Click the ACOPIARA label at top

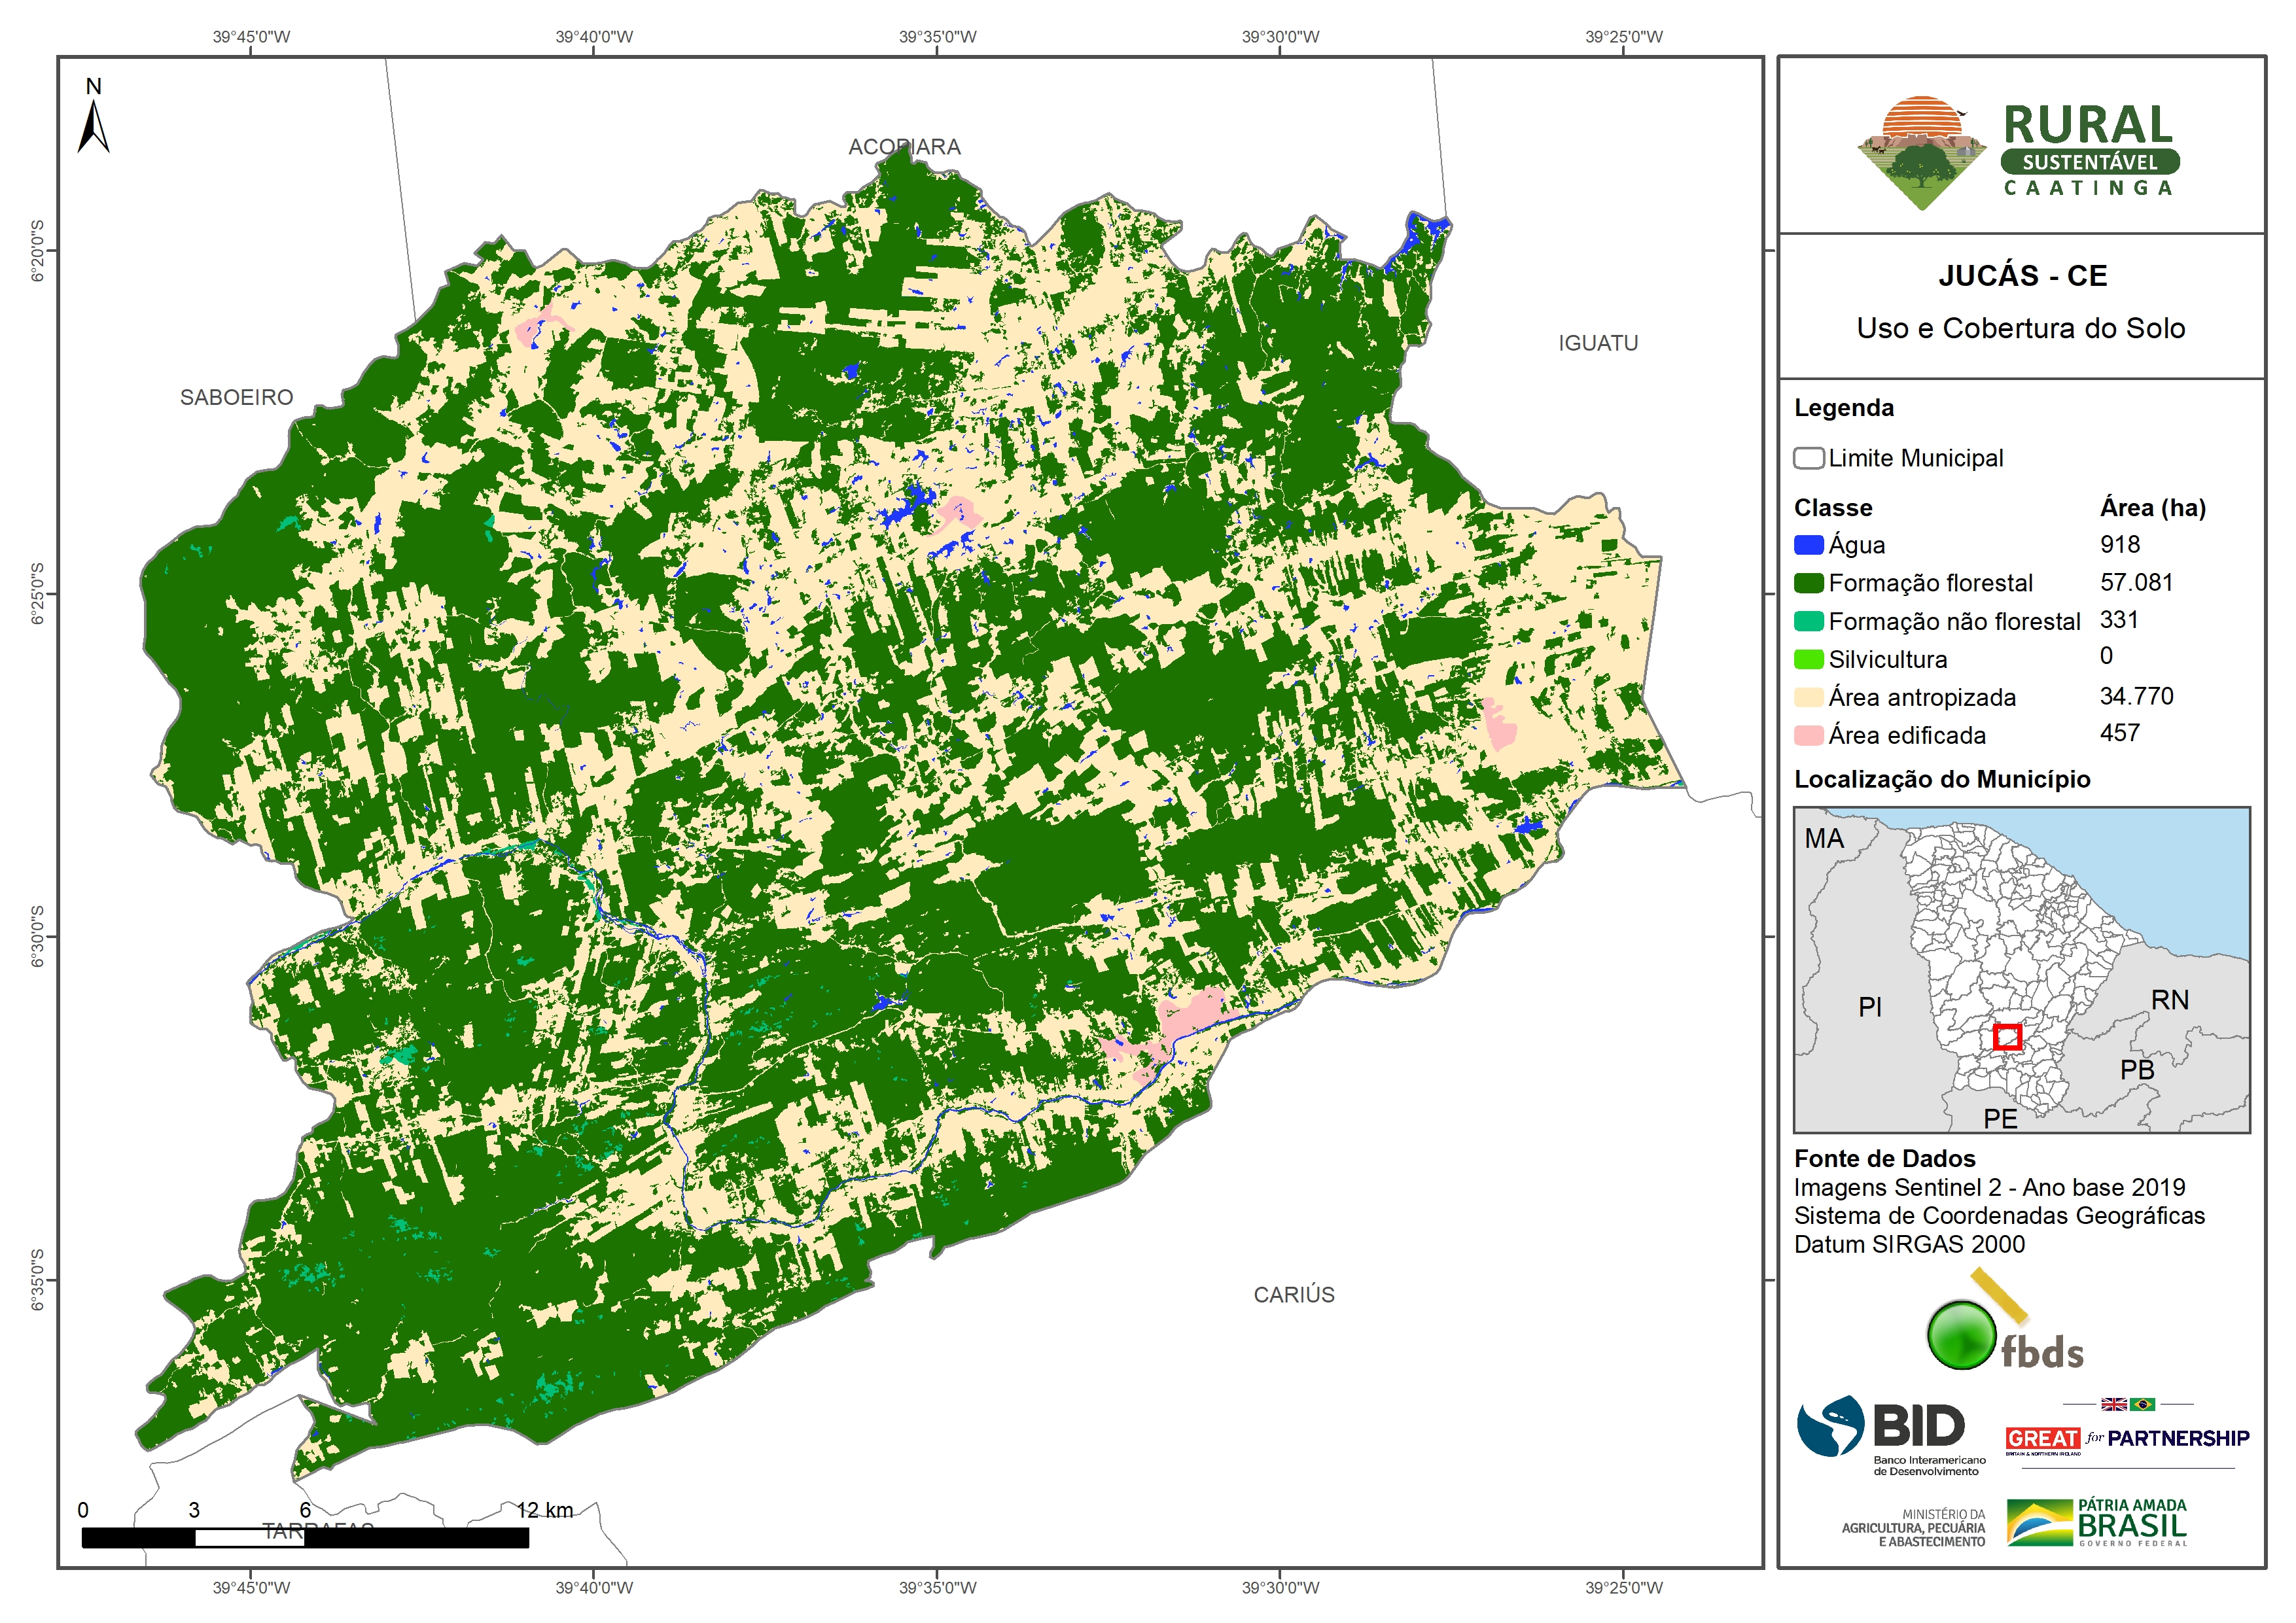click(x=904, y=147)
